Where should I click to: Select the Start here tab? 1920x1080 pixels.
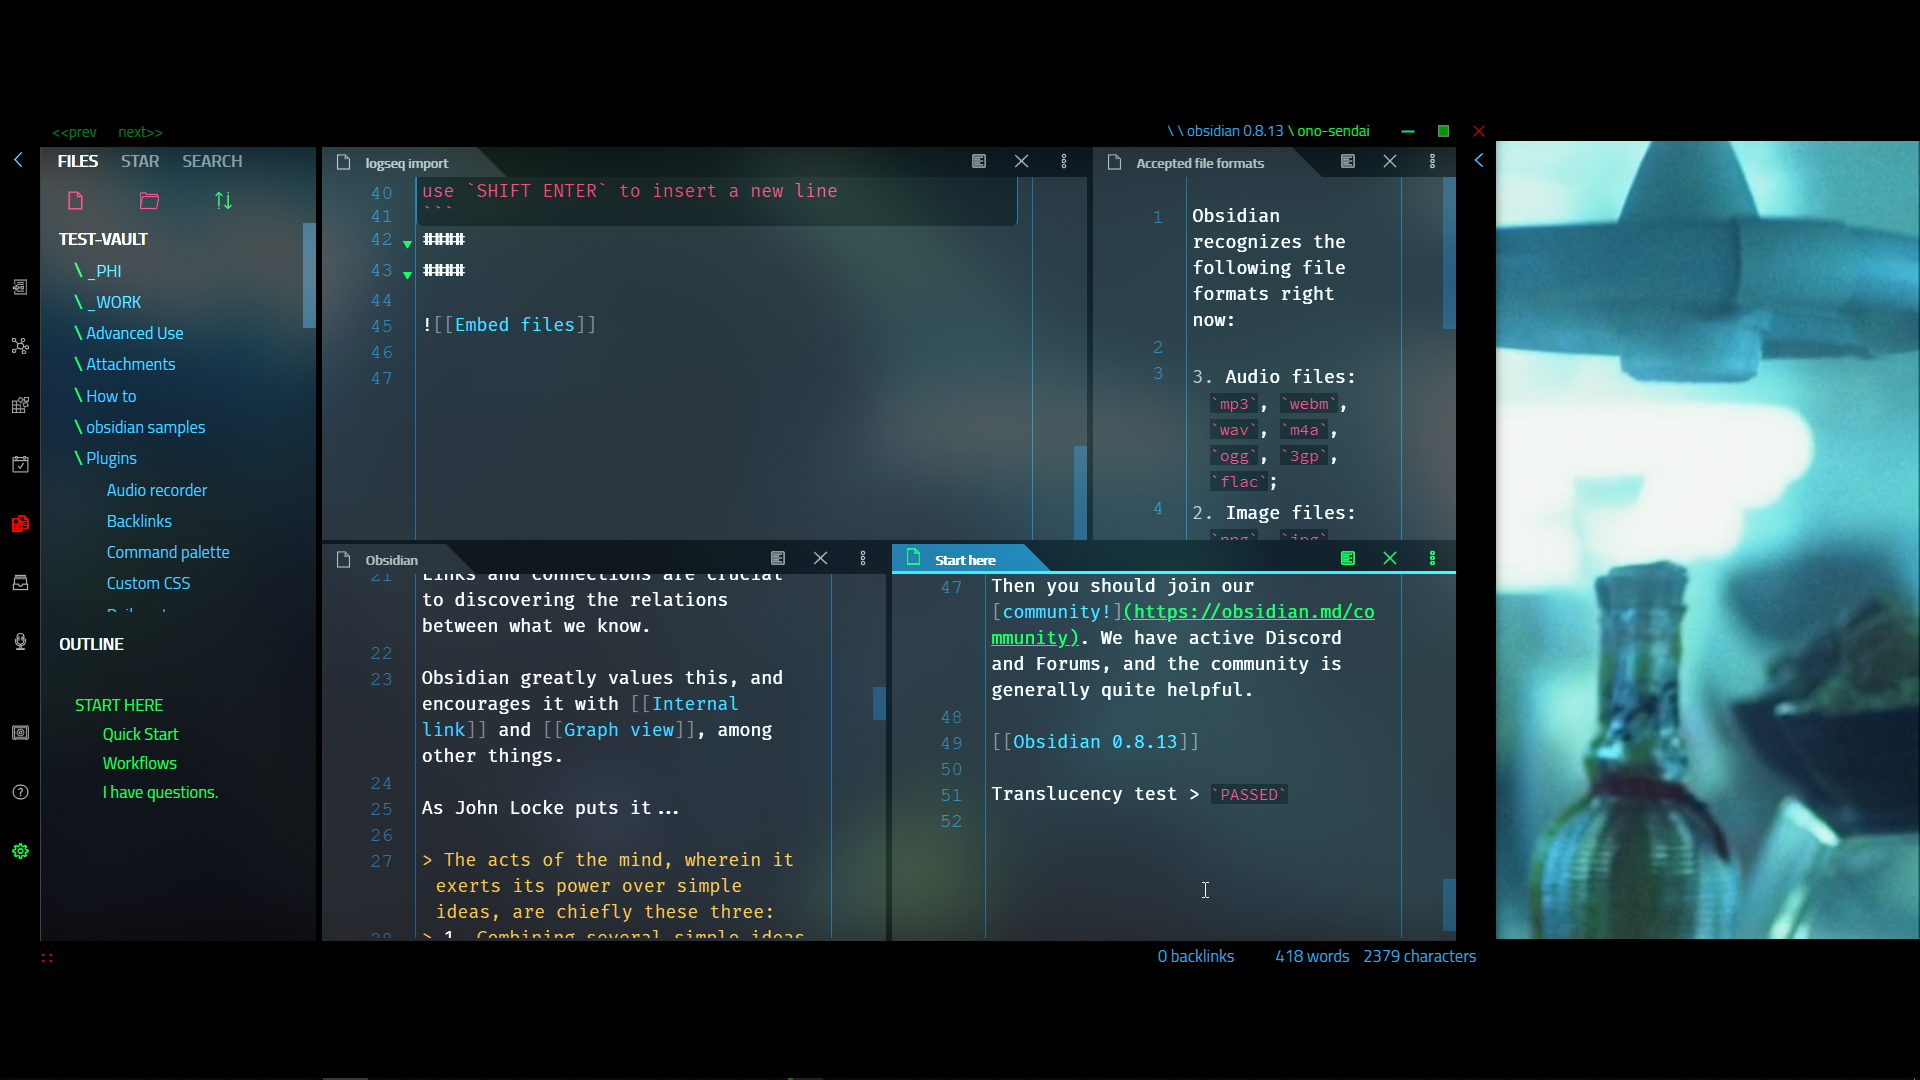964,558
